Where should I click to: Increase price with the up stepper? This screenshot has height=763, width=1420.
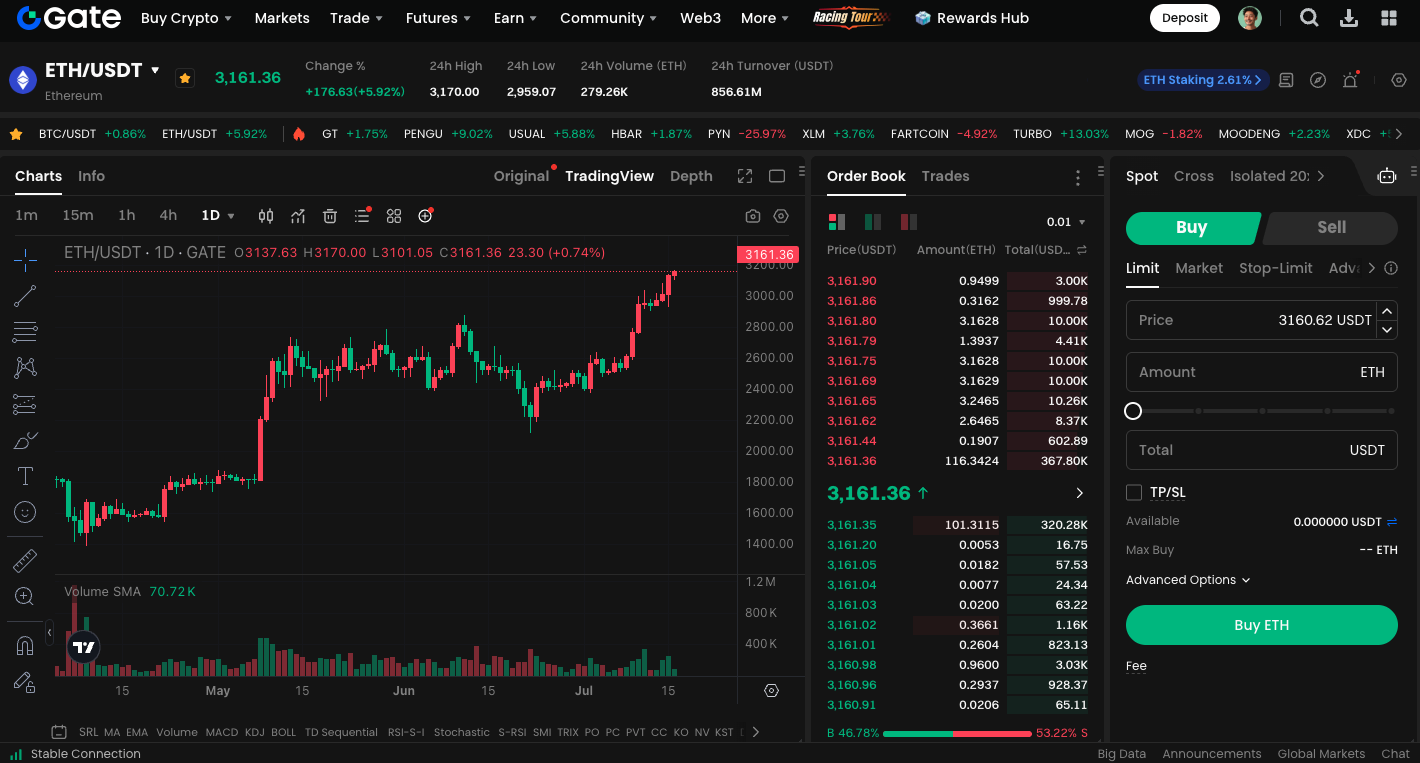coord(1387,311)
